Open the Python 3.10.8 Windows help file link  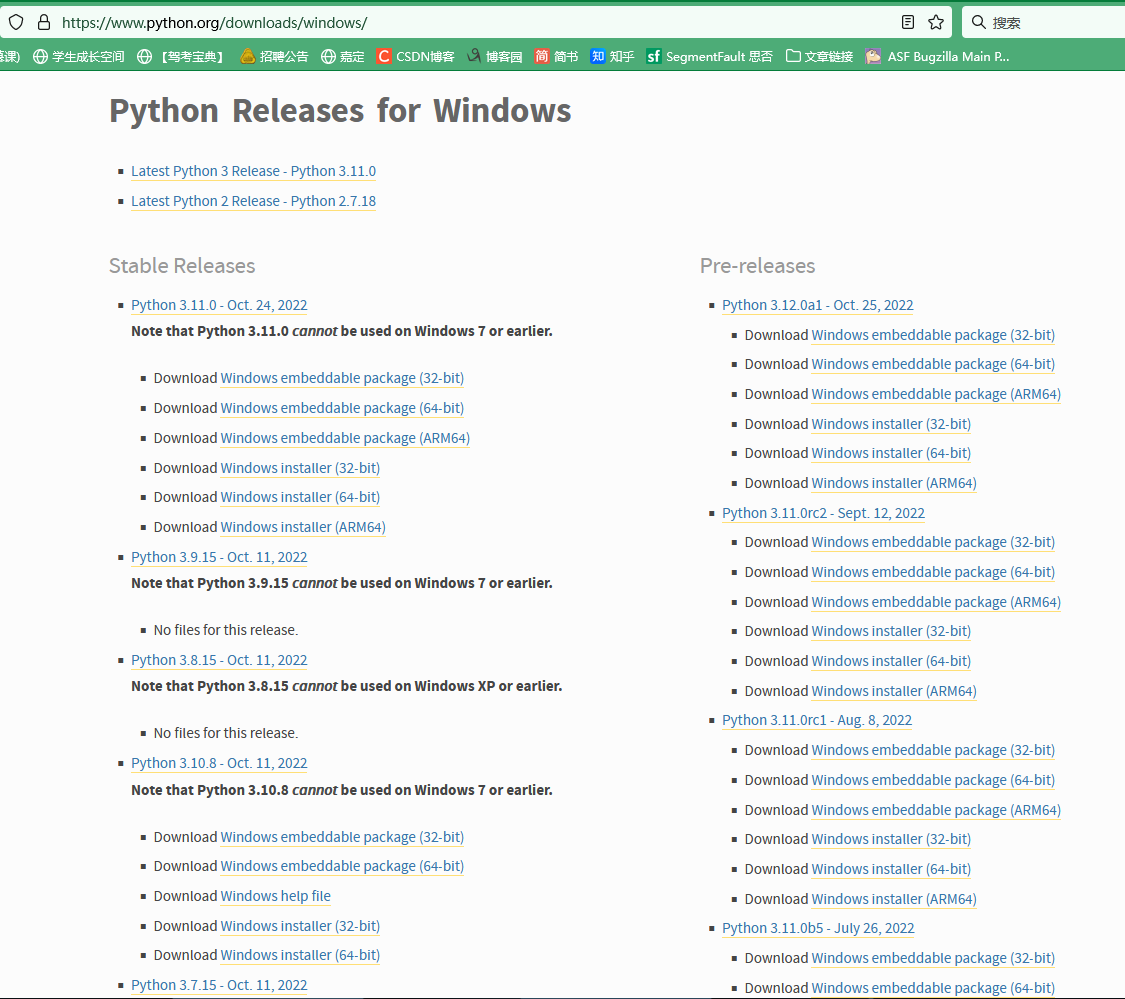275,896
